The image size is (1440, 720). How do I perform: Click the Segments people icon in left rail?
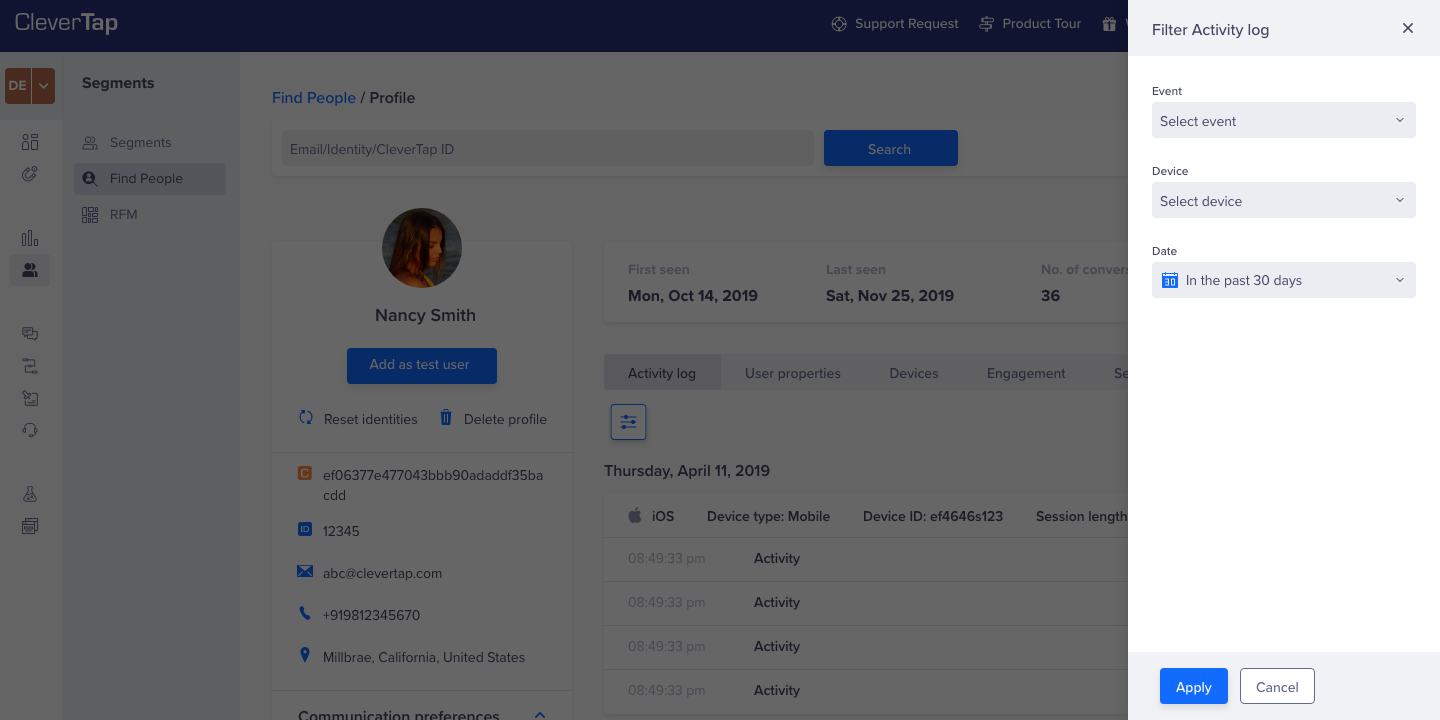(30, 270)
